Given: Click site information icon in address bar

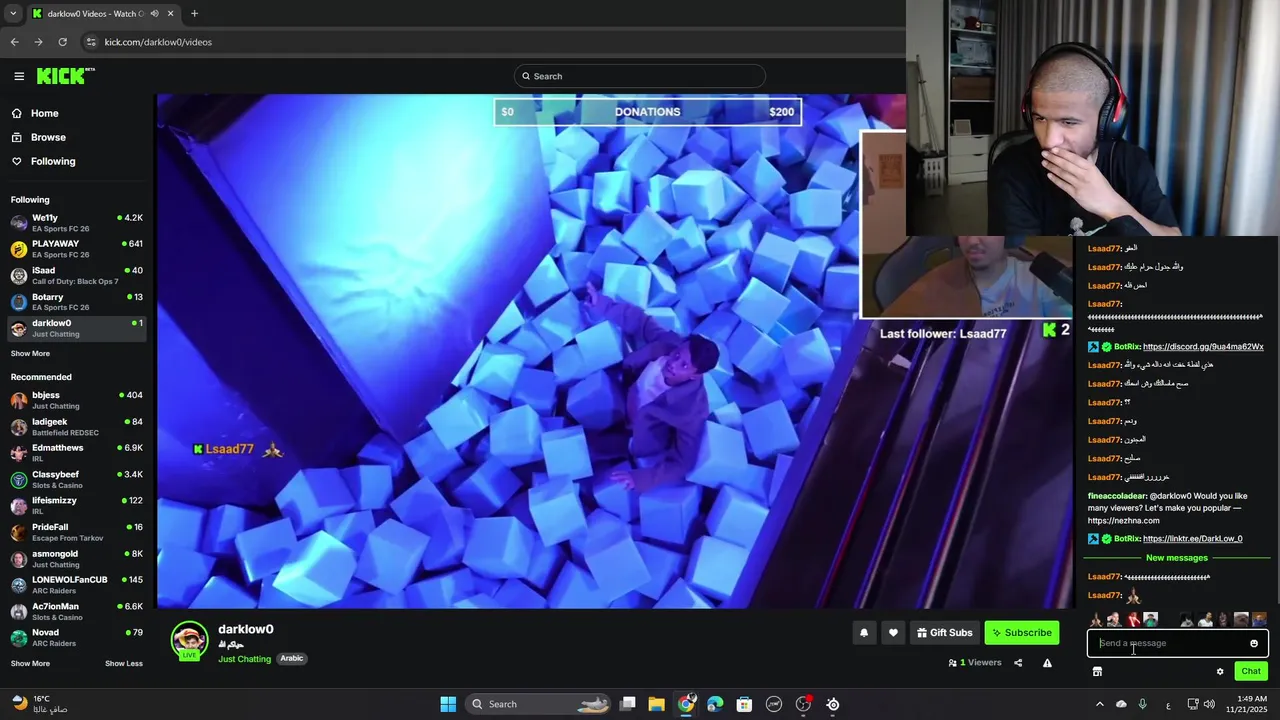Looking at the screenshot, I should click(91, 42).
